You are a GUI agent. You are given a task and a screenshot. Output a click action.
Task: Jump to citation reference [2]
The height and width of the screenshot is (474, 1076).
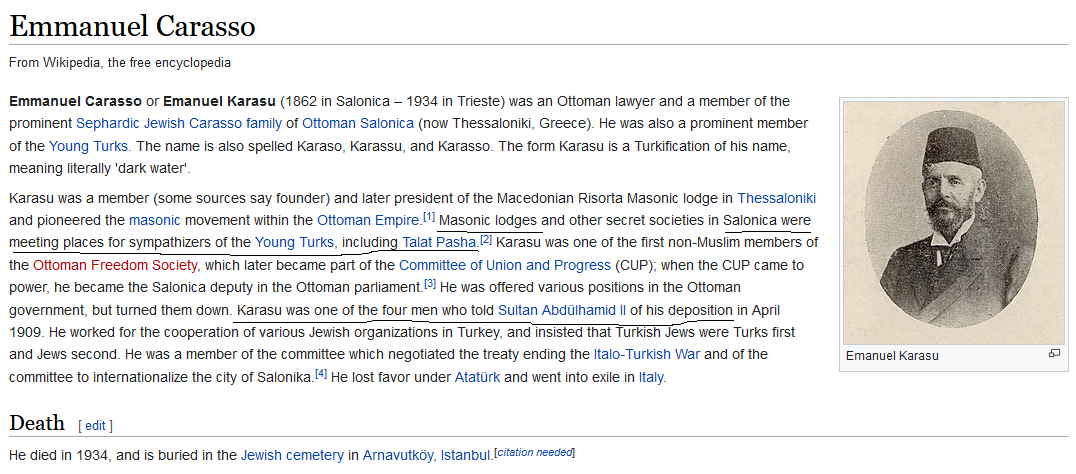coord(486,239)
